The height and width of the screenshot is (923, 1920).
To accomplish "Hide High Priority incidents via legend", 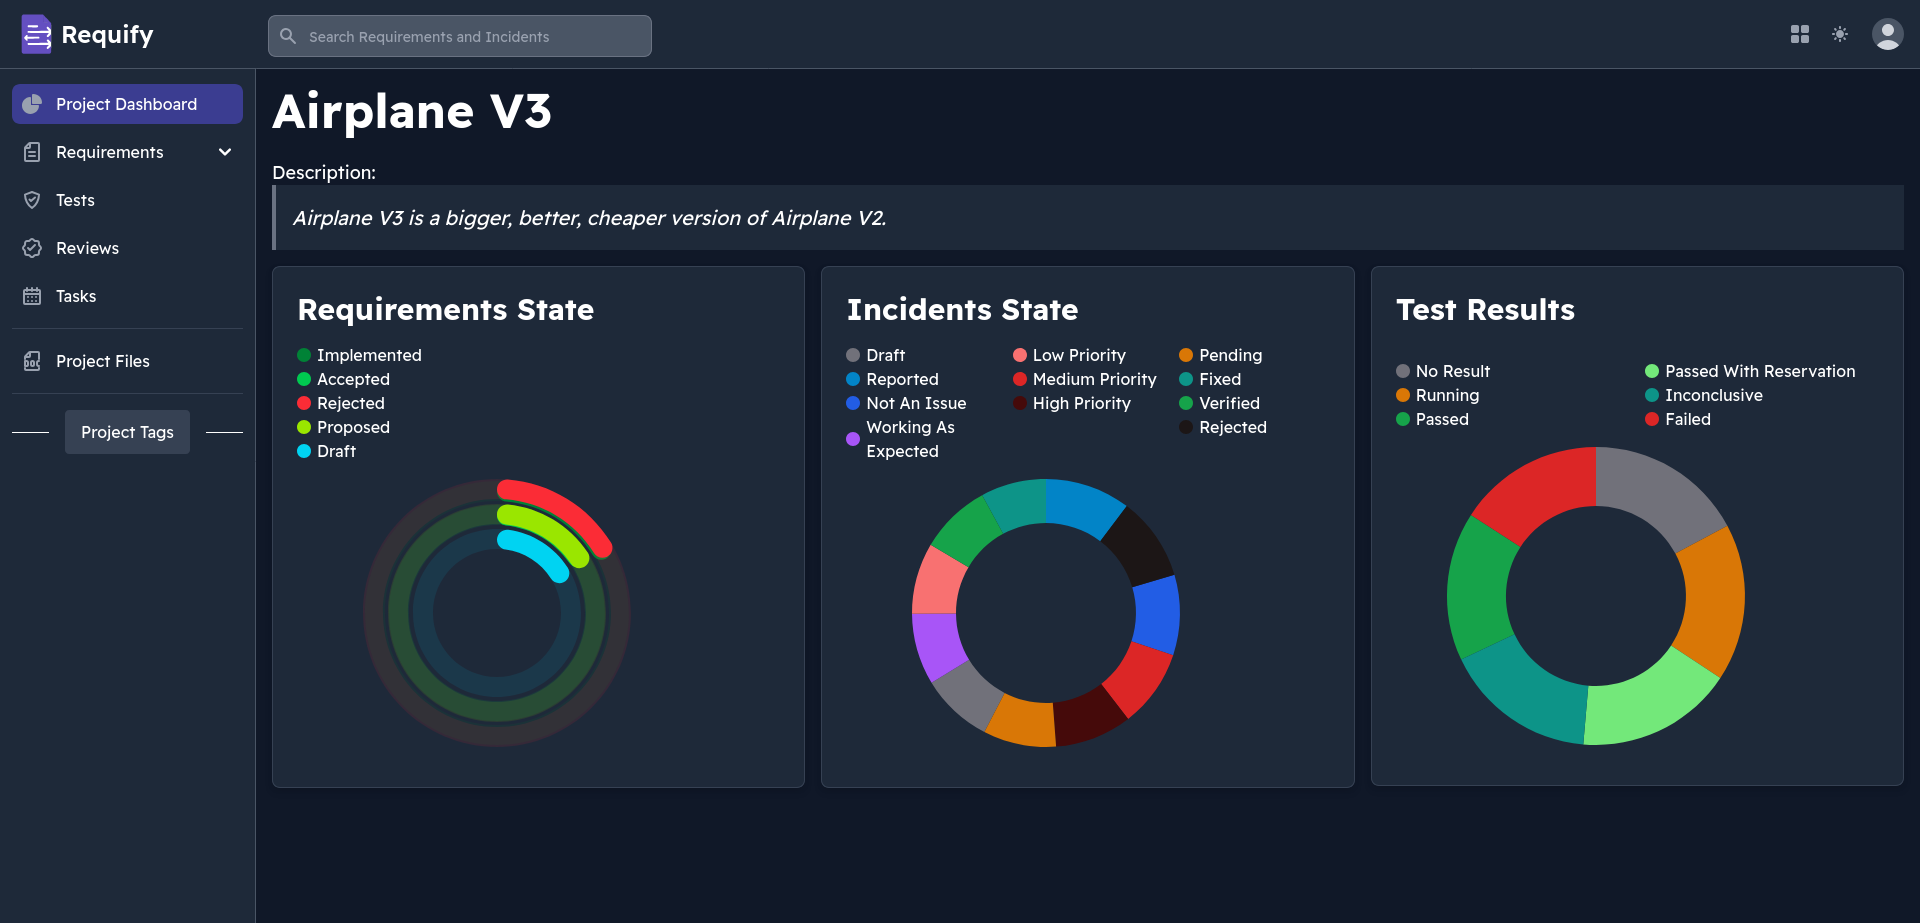I will (x=1081, y=403).
